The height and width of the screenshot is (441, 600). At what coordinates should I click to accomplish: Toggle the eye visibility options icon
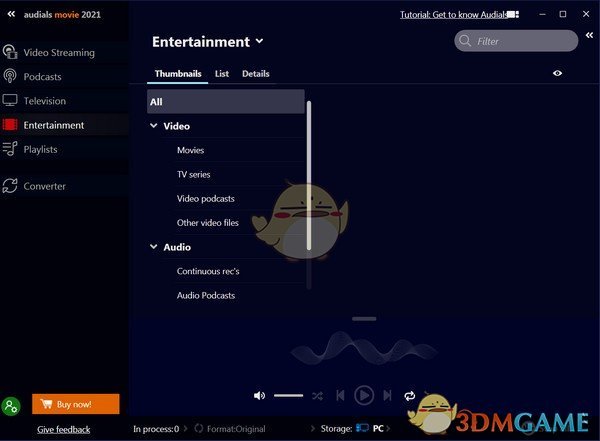[x=558, y=73]
